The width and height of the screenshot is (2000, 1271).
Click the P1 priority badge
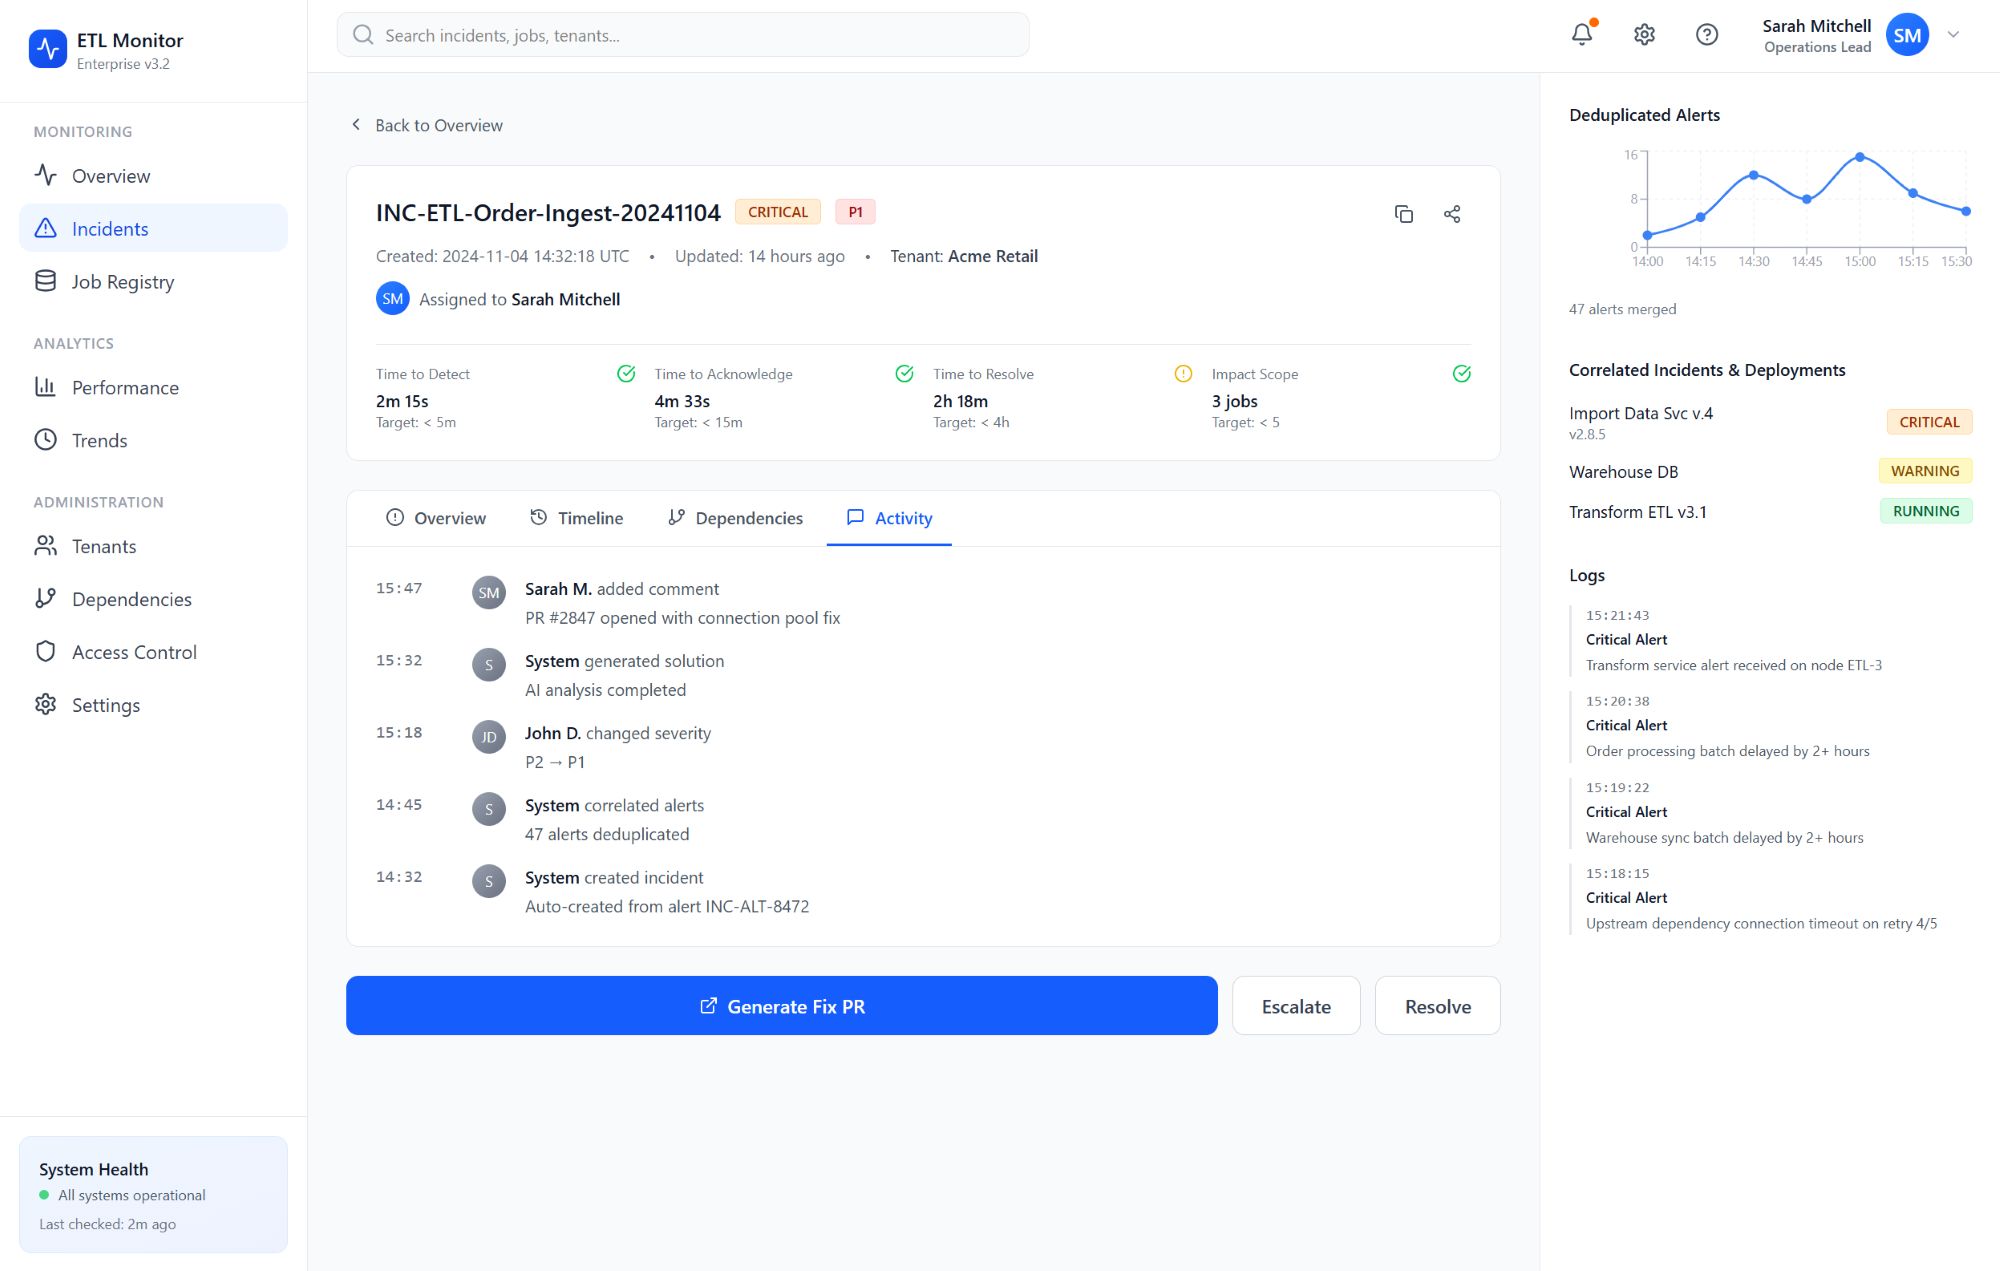click(x=855, y=212)
